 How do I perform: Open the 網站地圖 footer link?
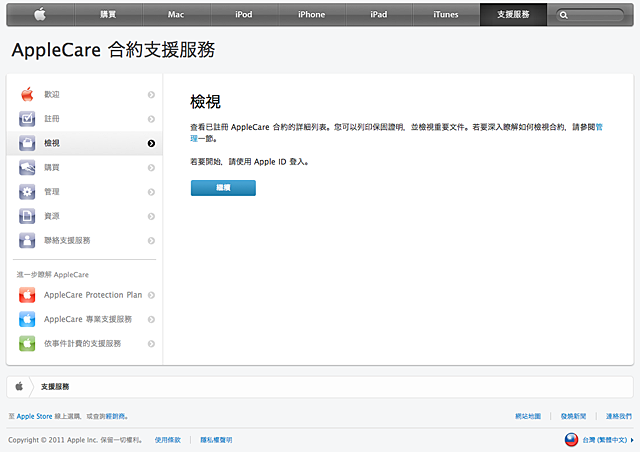click(528, 416)
